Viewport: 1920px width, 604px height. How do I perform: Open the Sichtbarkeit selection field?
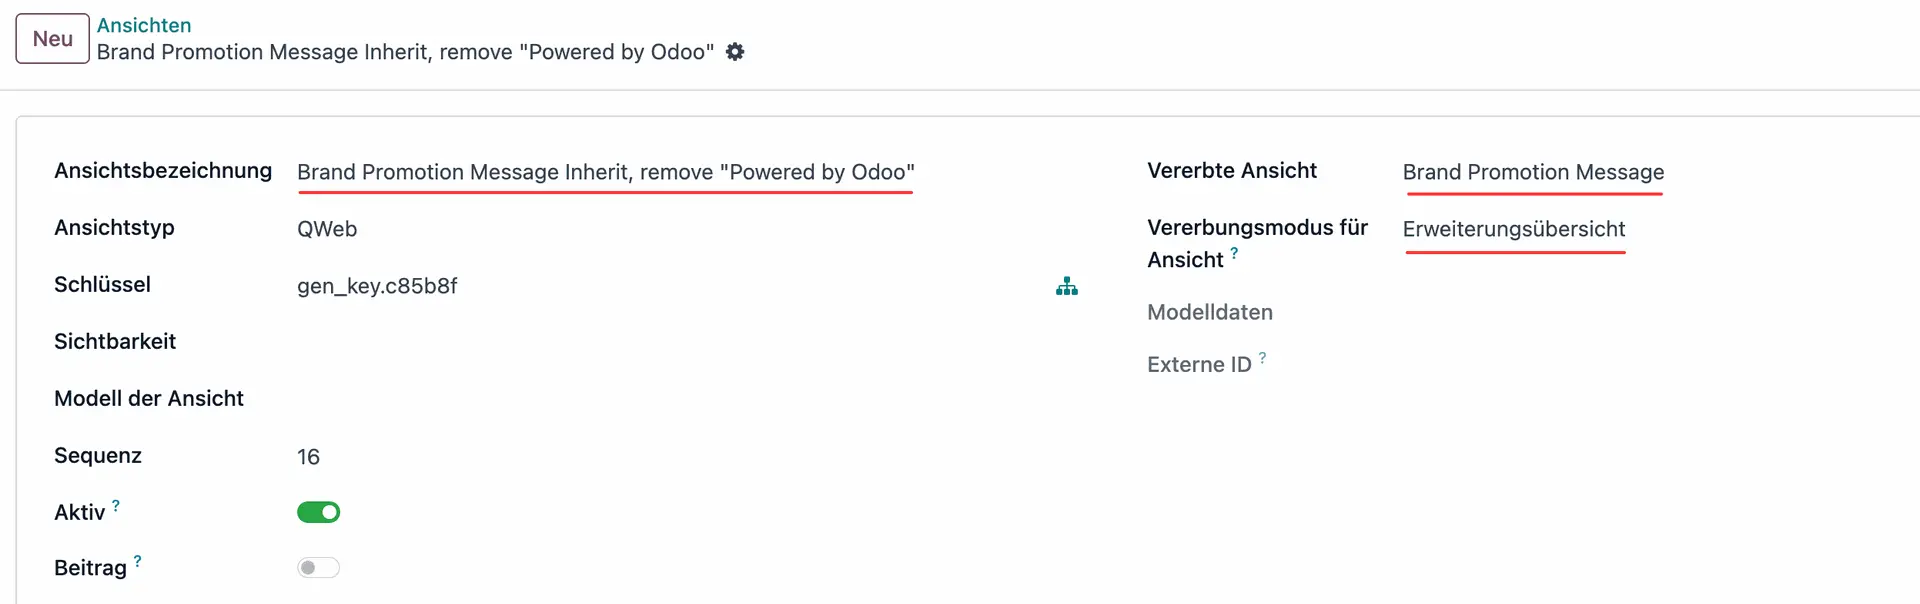click(400, 341)
